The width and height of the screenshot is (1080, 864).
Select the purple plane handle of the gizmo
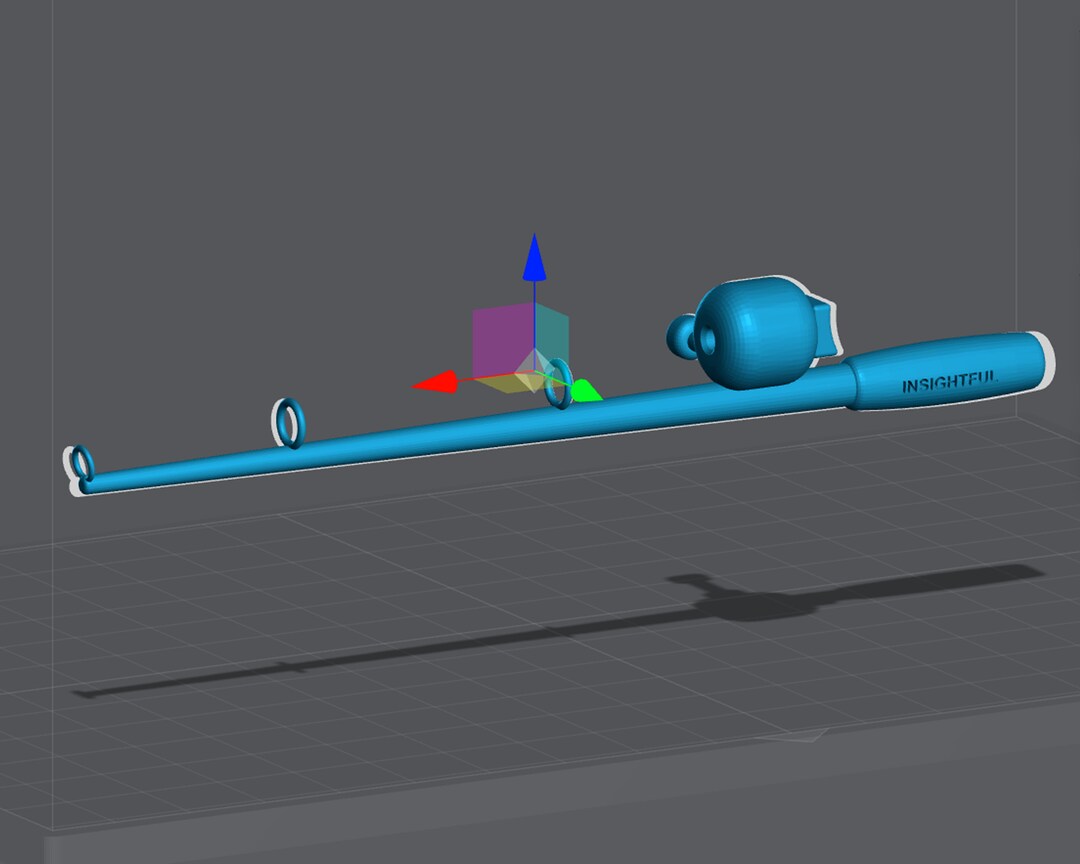[x=503, y=341]
